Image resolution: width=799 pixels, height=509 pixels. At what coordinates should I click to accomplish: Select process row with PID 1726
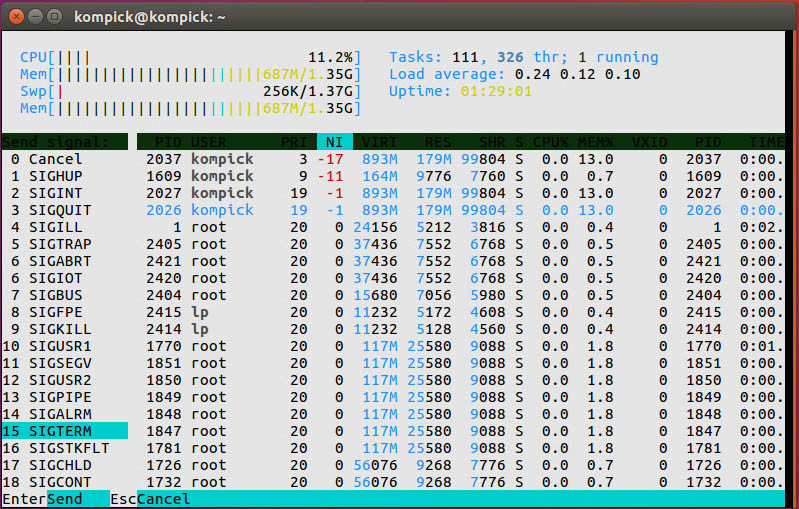[461, 465]
